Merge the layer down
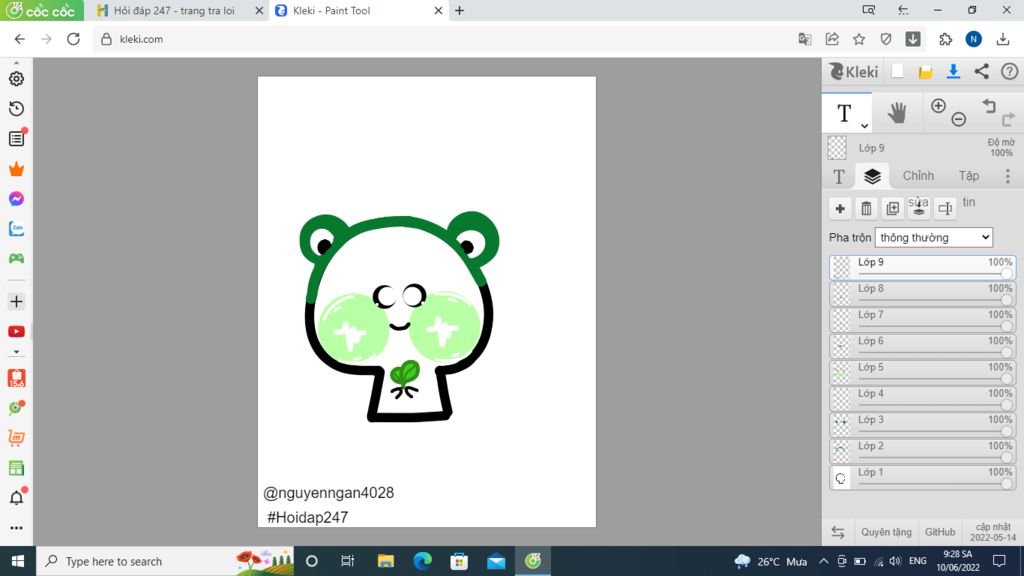1024x576 pixels. point(919,209)
